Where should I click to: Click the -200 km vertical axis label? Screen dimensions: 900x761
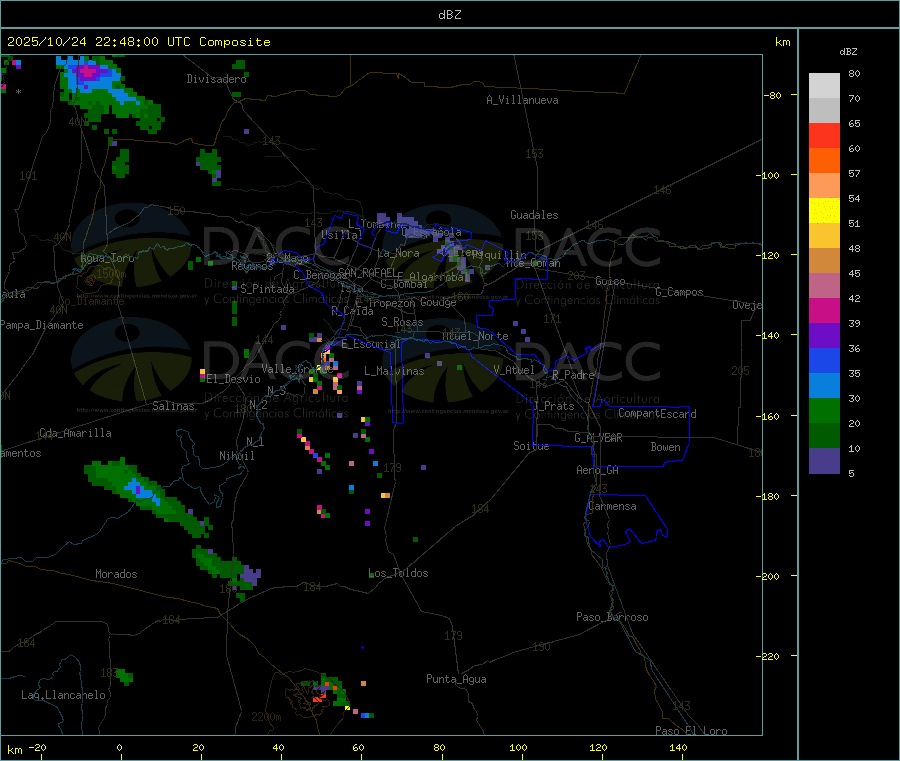coord(767,576)
